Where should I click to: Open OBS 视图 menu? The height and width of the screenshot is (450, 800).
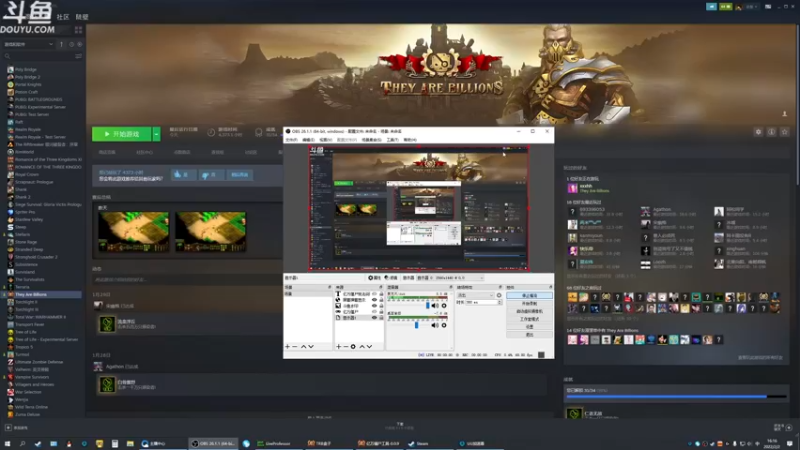tap(326, 140)
